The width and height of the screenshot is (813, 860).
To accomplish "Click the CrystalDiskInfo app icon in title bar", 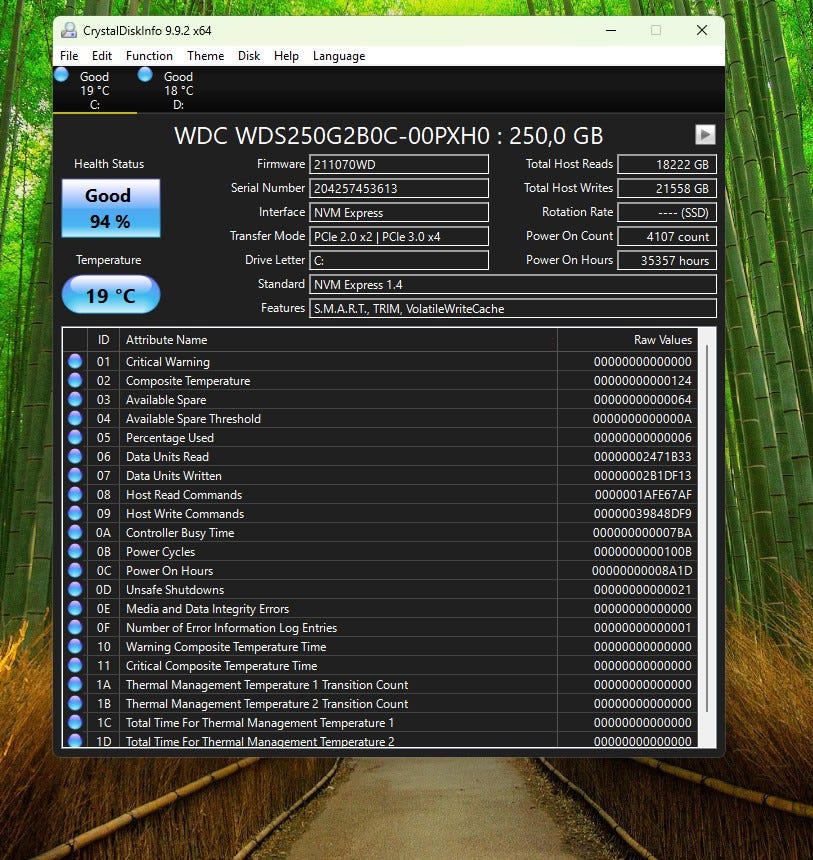I will pos(69,30).
